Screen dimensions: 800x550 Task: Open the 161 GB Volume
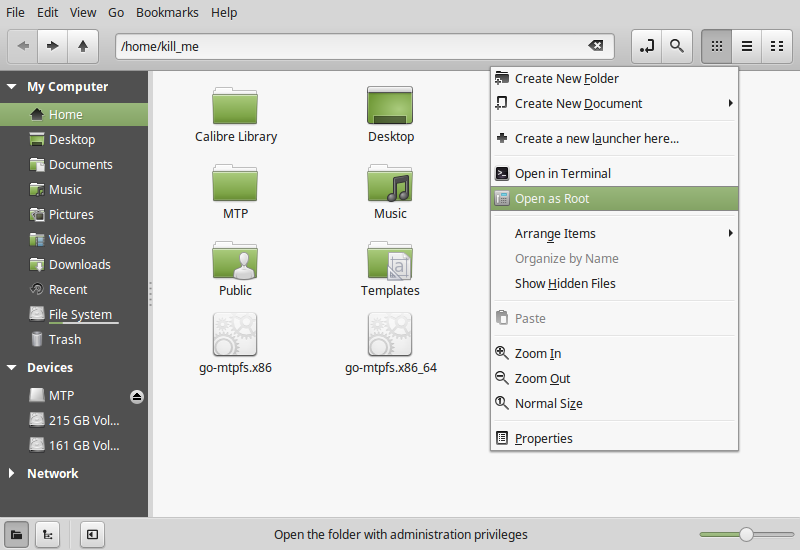point(74,446)
